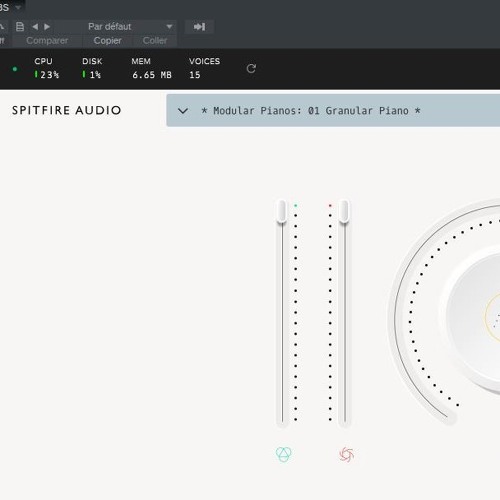Click the SPITFIRE AUDIO logo
The width and height of the screenshot is (500, 500).
click(67, 110)
